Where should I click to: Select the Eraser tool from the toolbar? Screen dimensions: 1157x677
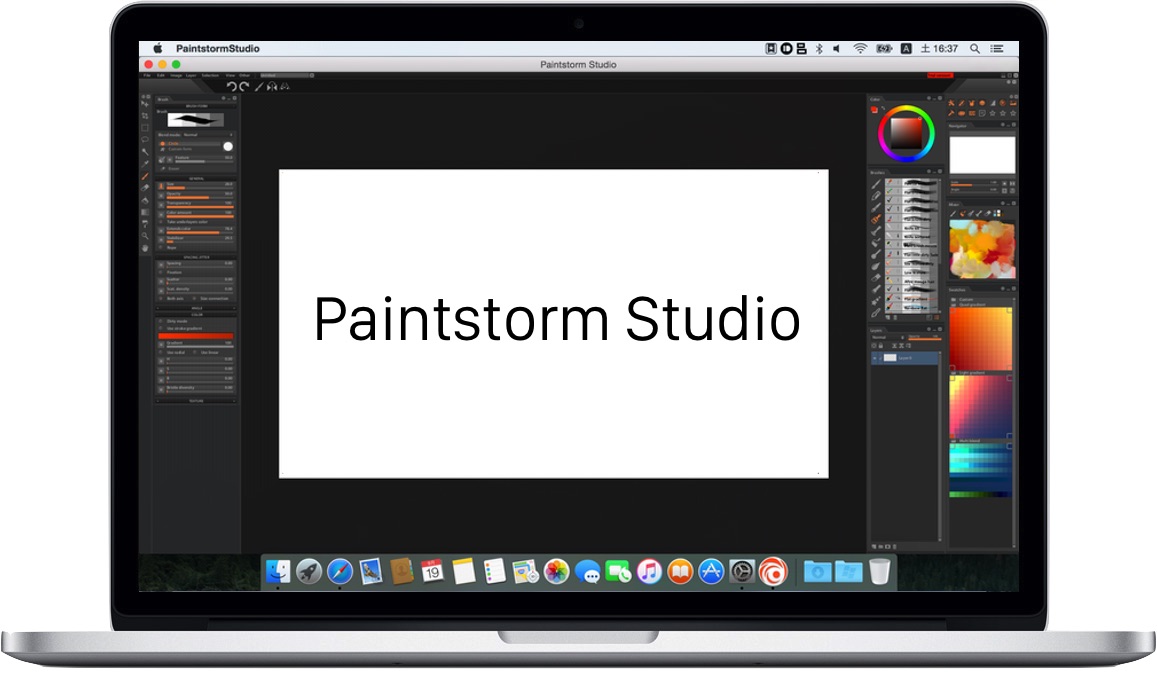pyautogui.click(x=145, y=185)
